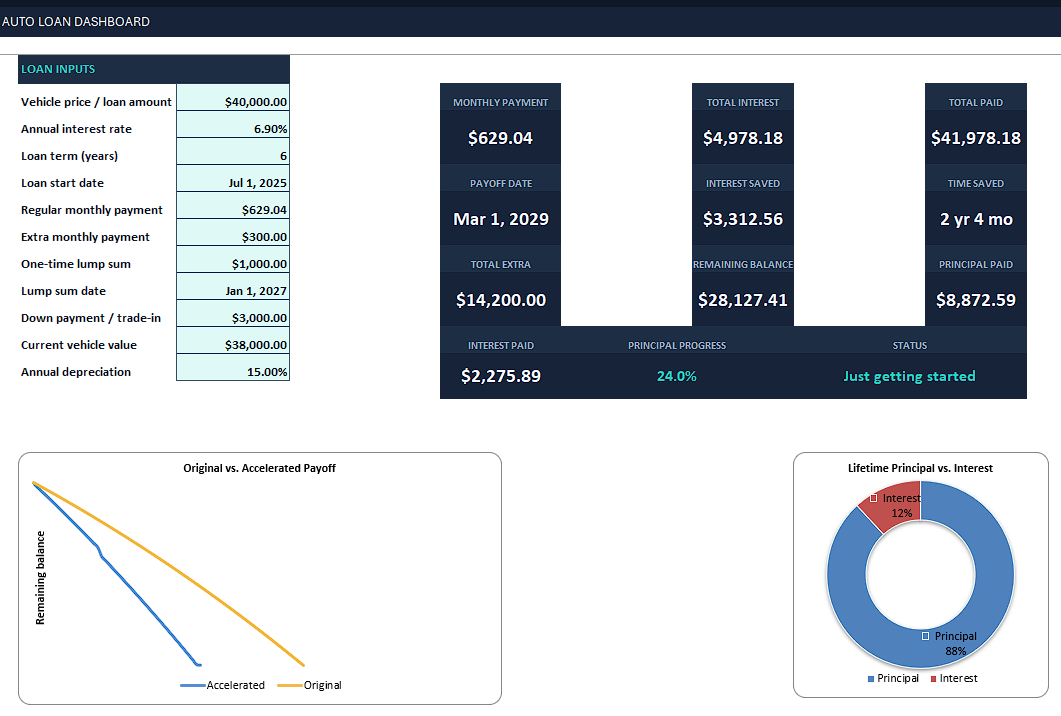
Task: Click the blue Accelerated legend marker in the chart
Action: (x=193, y=686)
